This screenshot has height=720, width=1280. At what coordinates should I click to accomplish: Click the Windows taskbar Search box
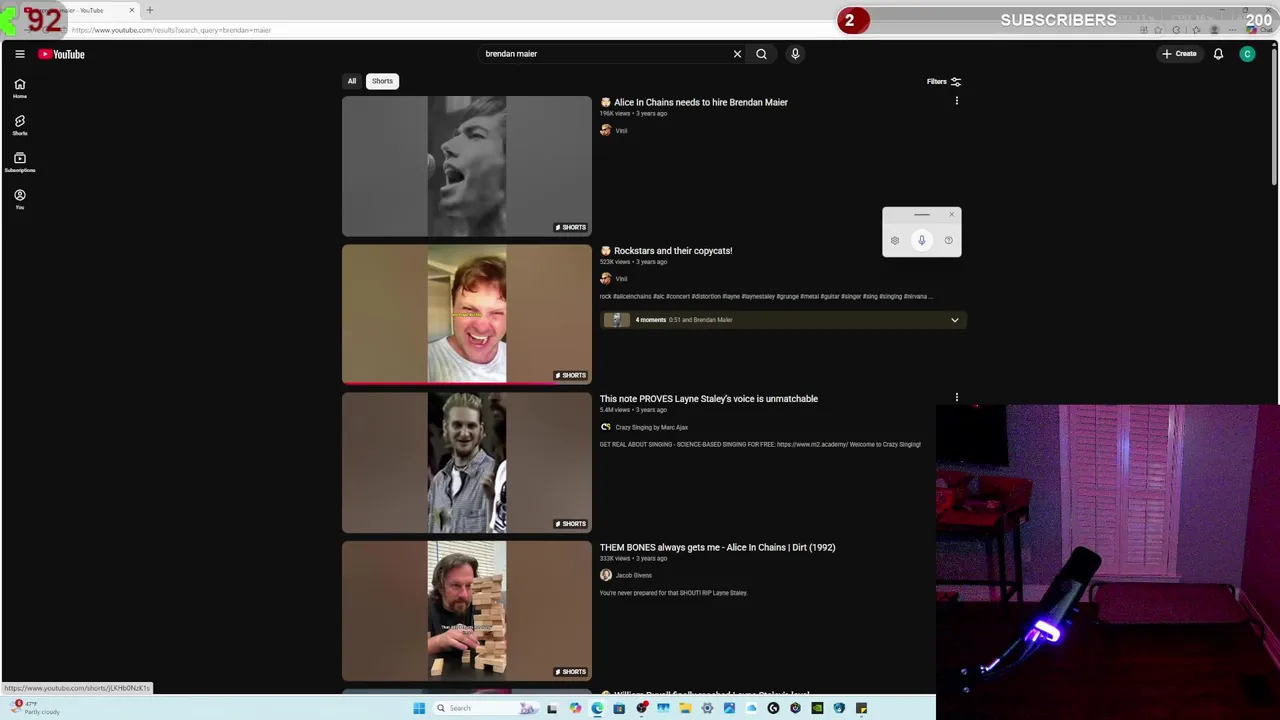click(x=486, y=708)
